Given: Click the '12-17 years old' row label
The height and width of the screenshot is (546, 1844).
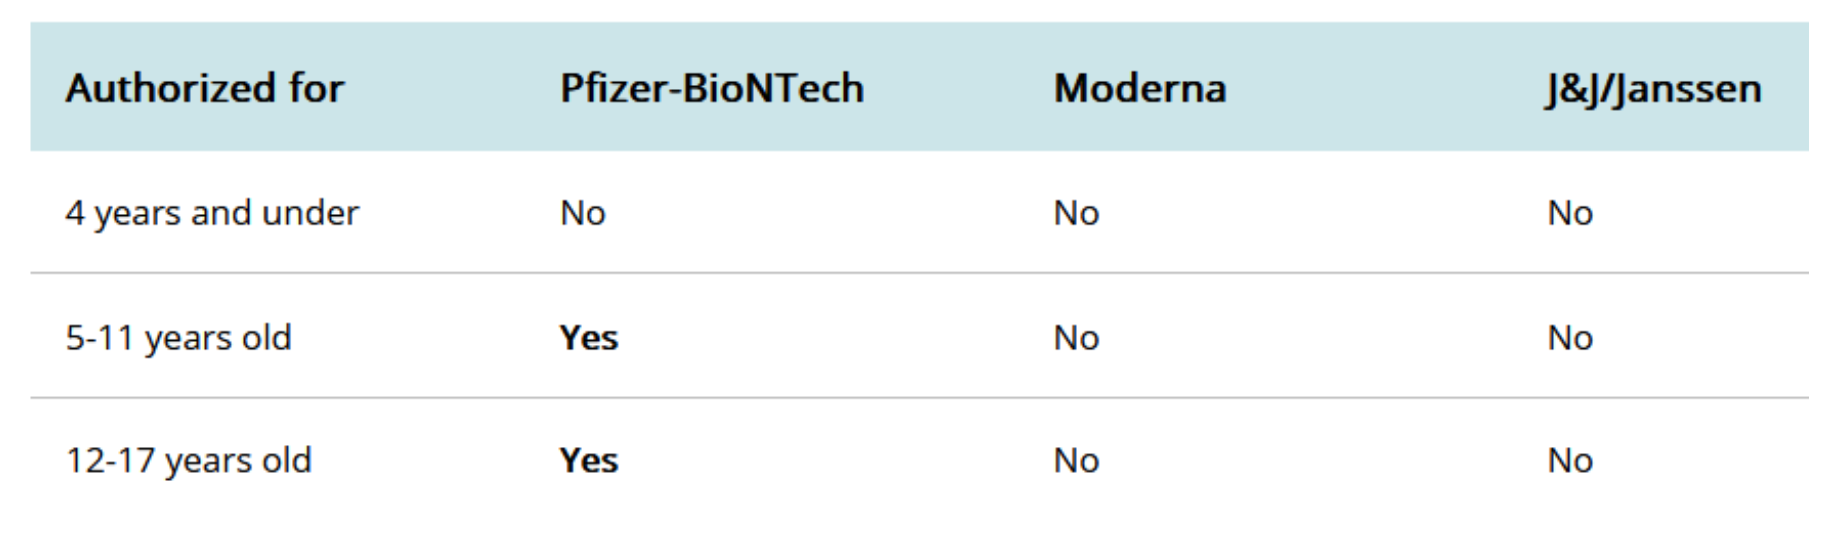Looking at the screenshot, I should 188,461.
